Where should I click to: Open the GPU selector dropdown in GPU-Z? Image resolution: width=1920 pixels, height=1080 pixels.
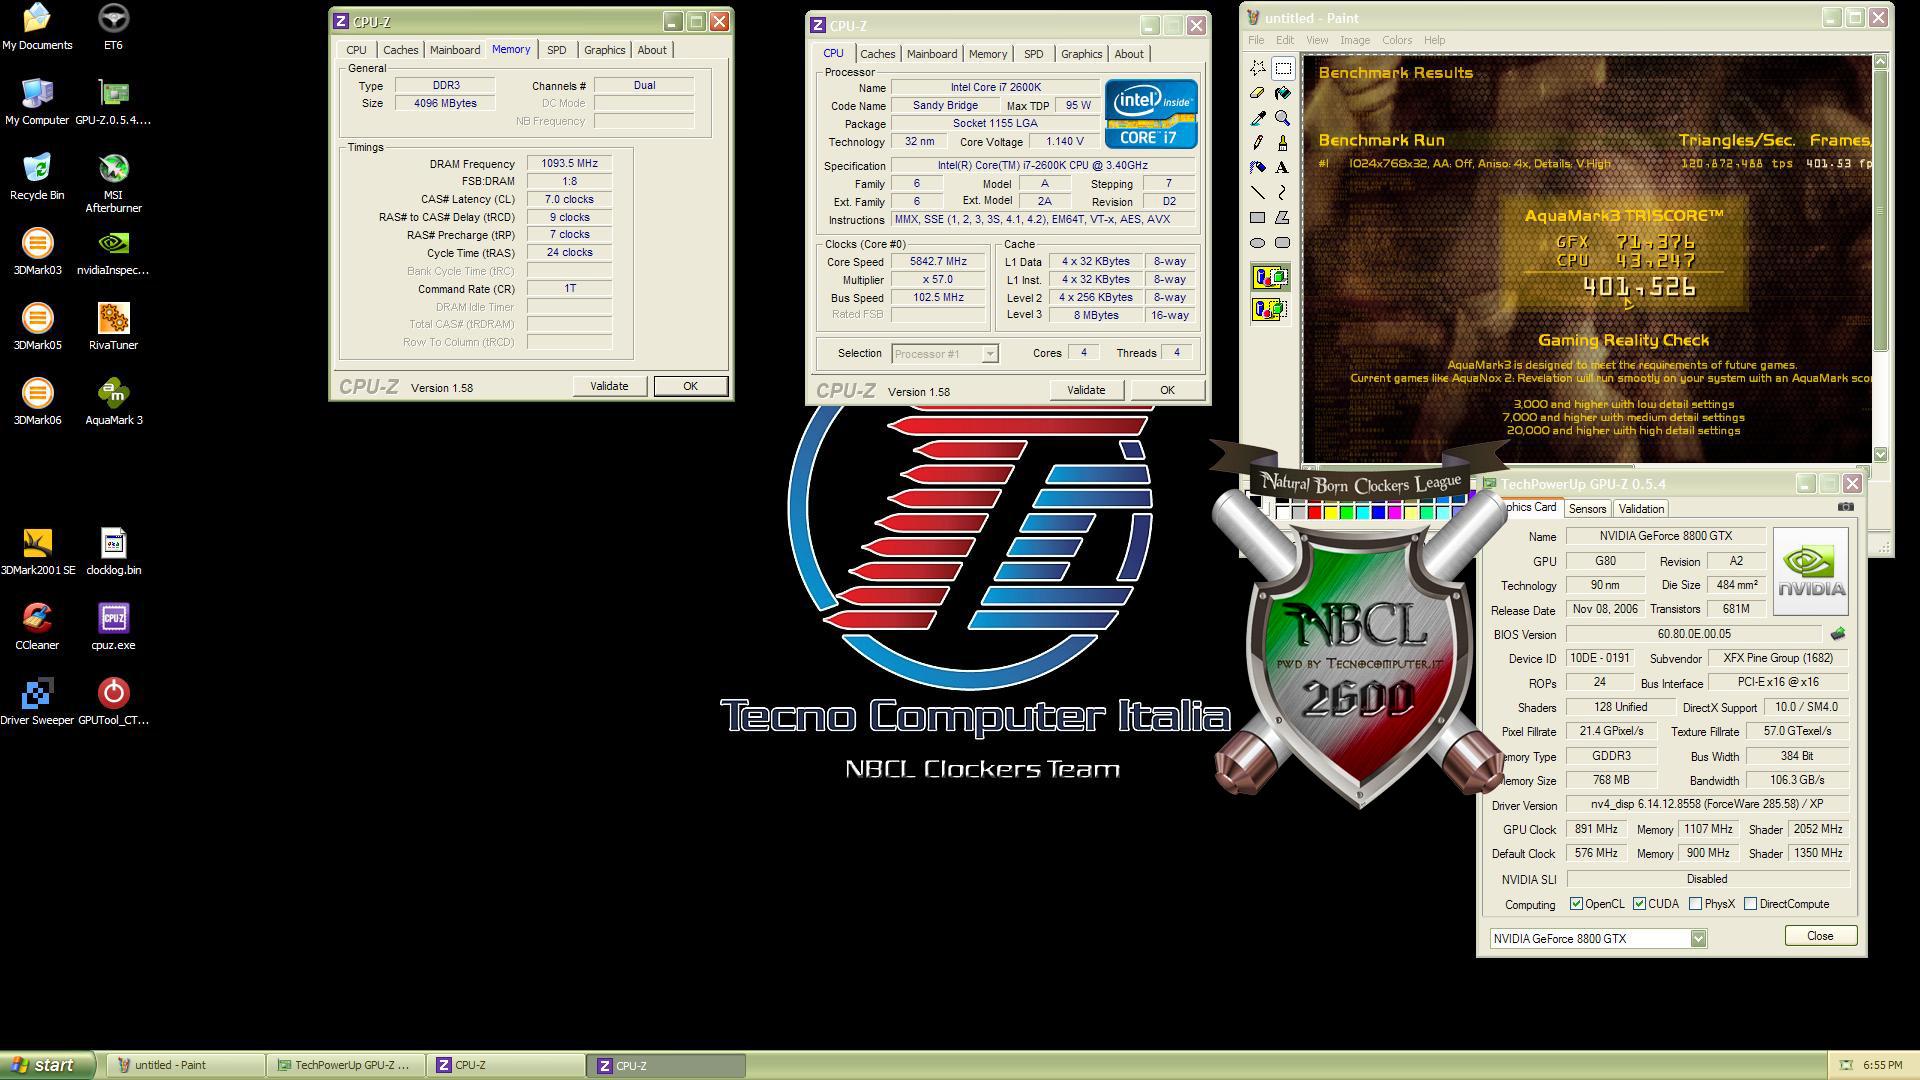click(x=1697, y=939)
